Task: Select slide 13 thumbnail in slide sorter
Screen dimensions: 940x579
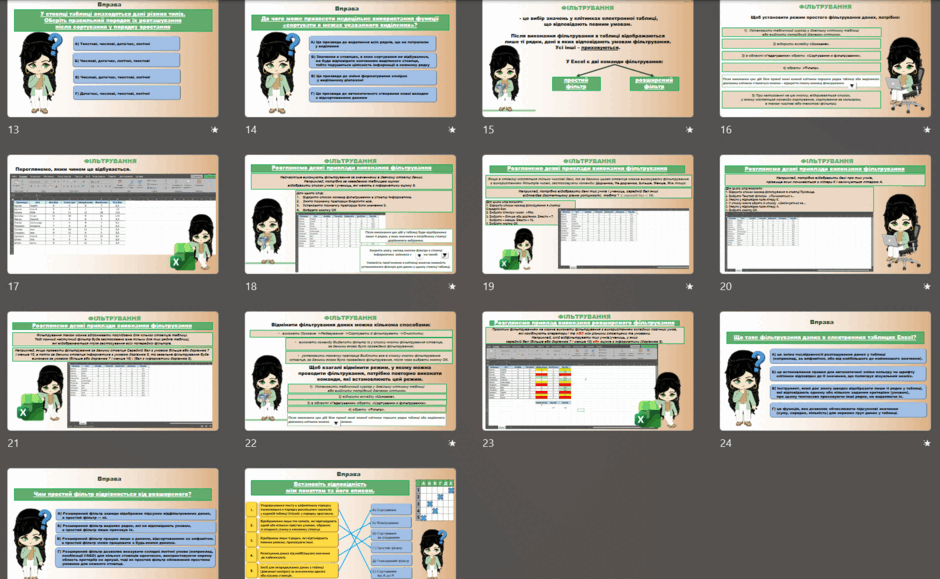Action: [113, 58]
